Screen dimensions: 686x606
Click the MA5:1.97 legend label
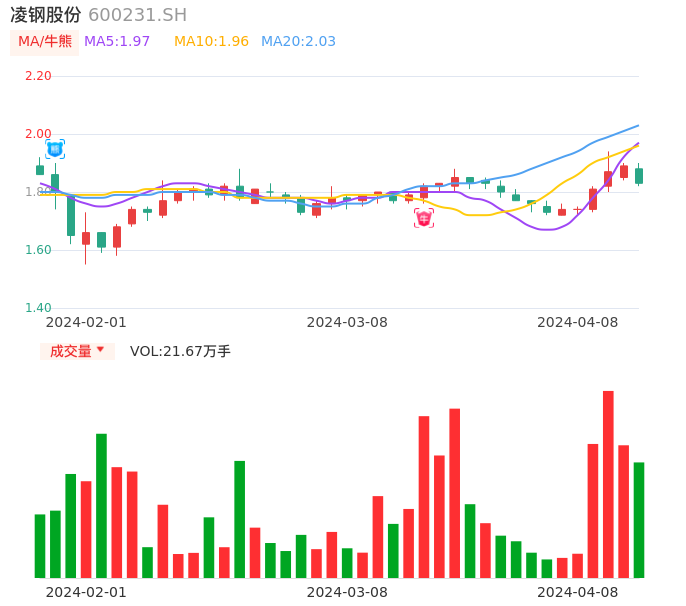pos(117,42)
